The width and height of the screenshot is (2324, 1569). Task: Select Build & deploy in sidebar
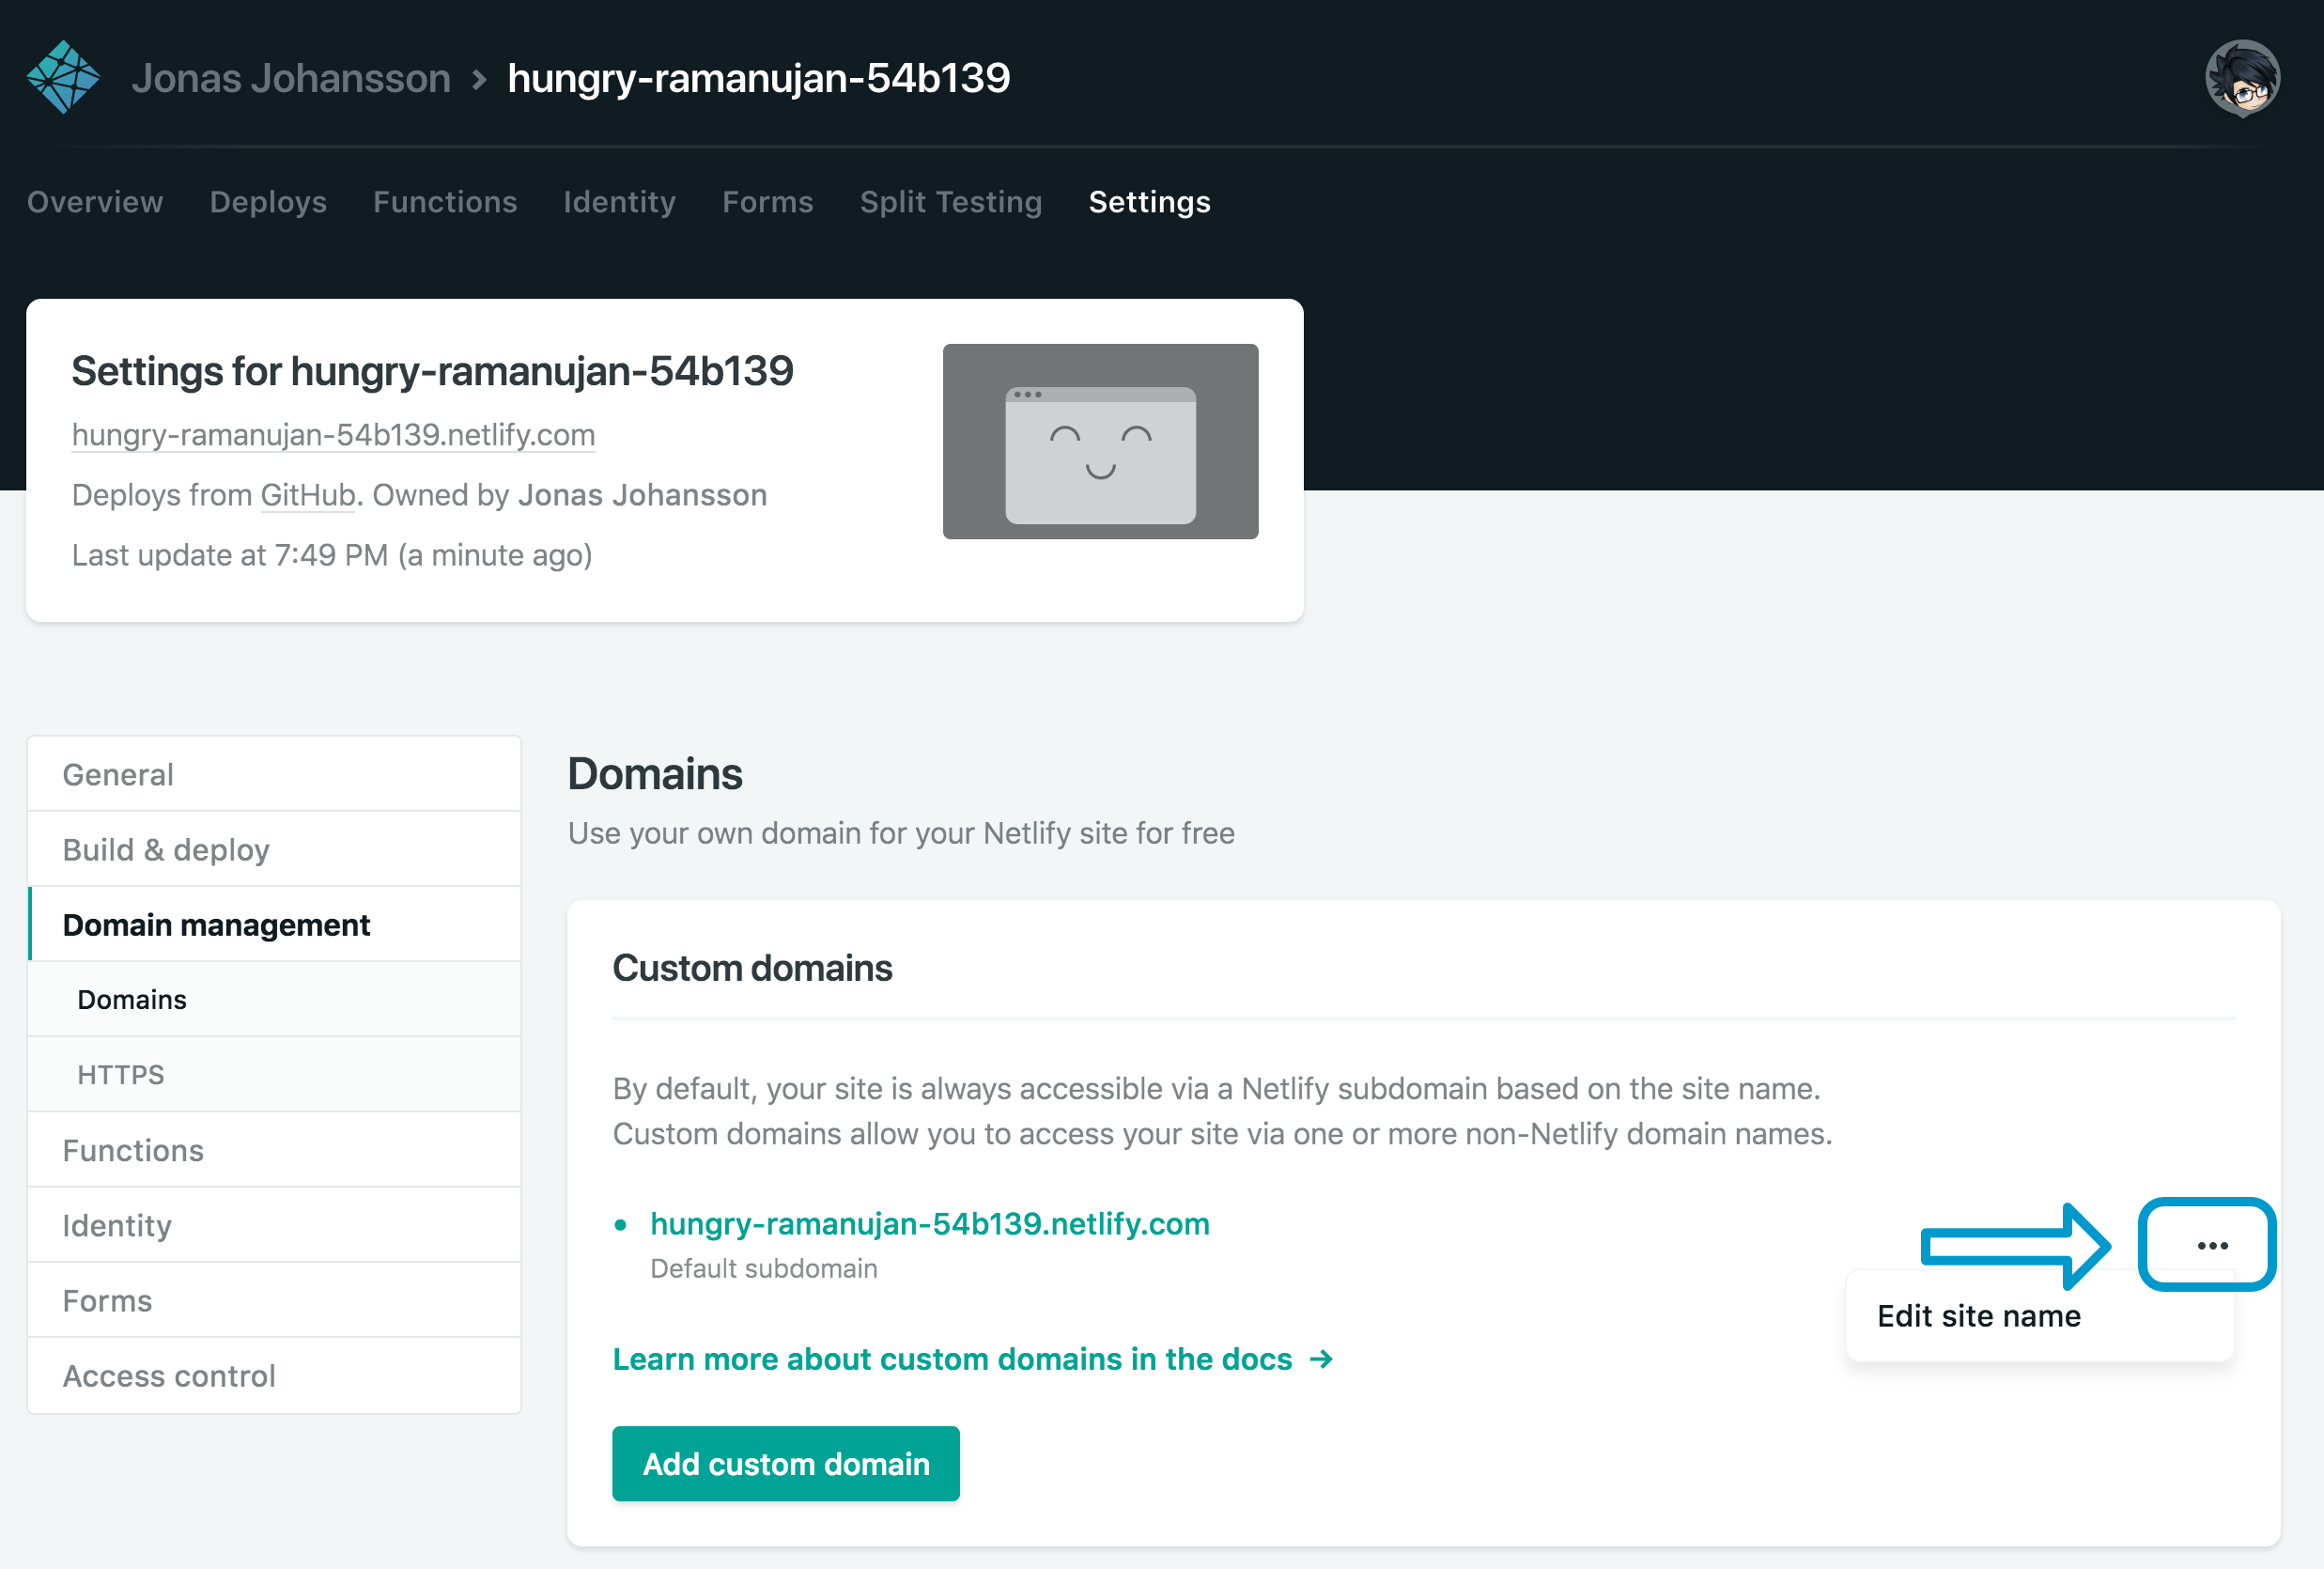click(274, 849)
